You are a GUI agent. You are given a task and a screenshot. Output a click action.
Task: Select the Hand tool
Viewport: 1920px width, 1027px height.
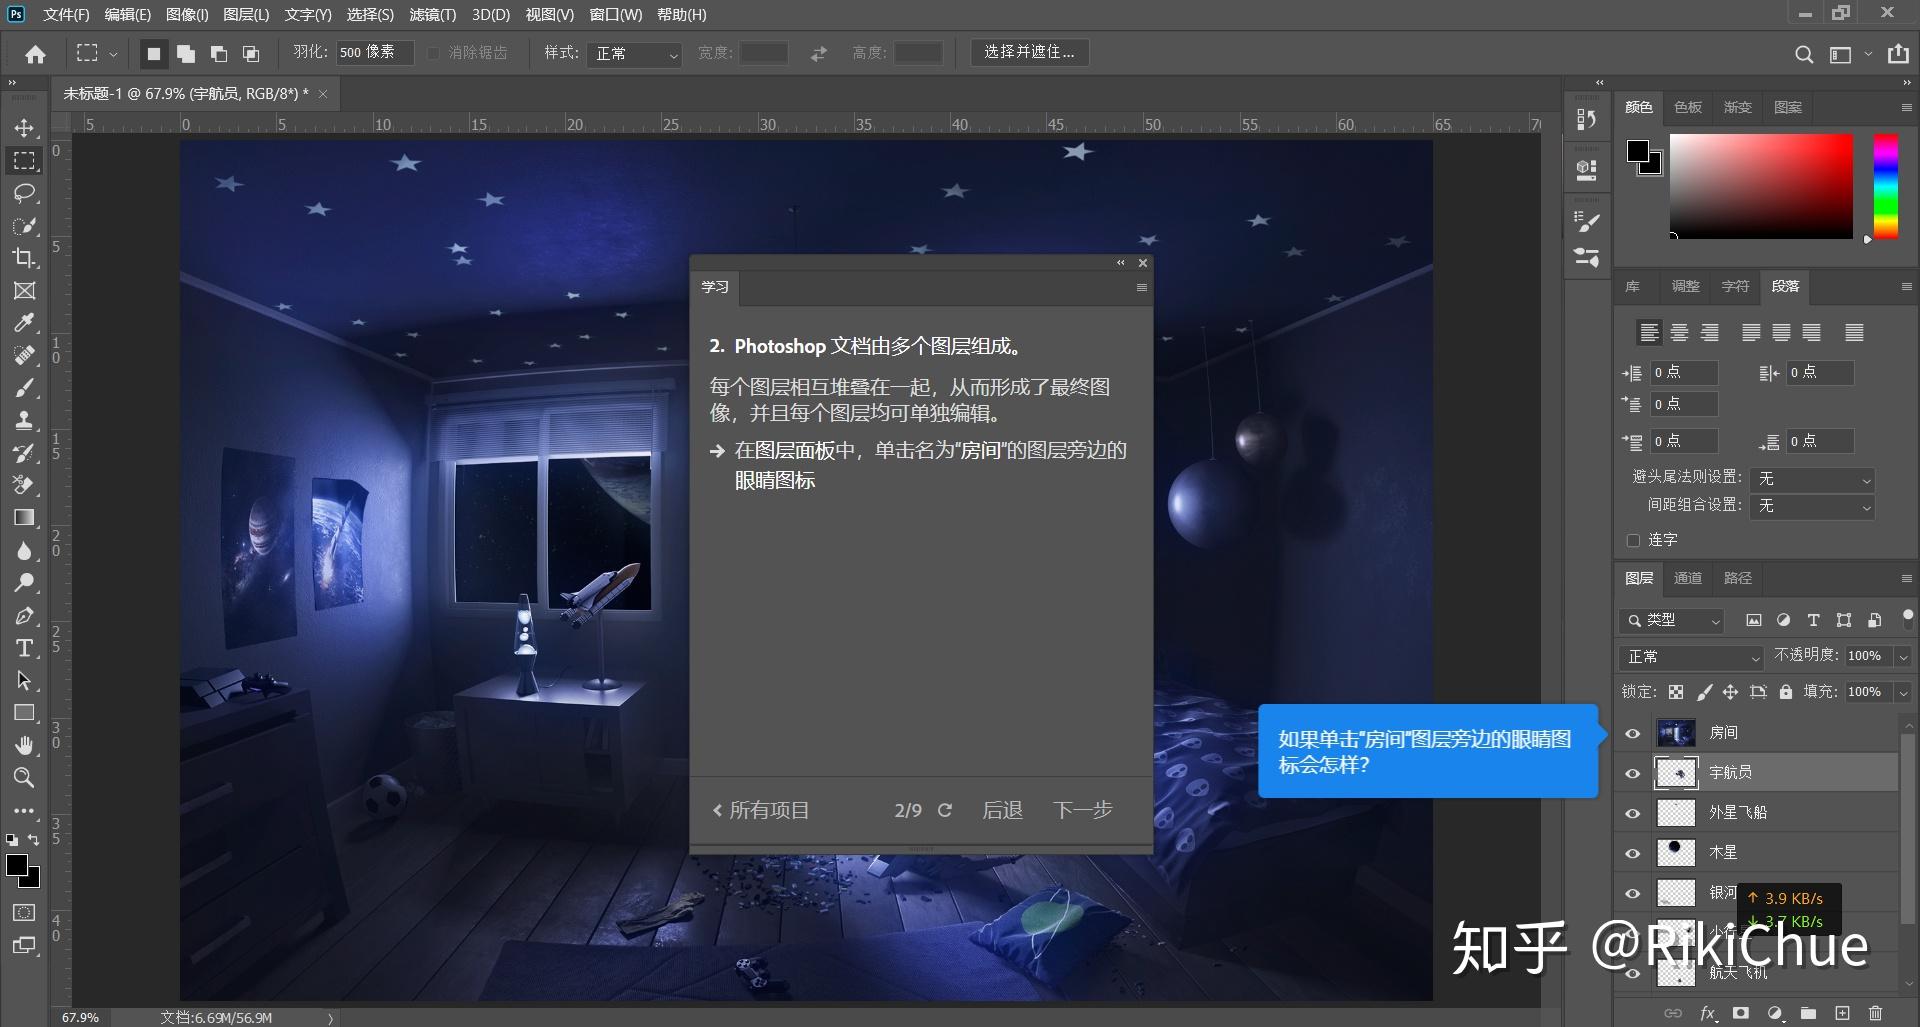click(x=25, y=745)
